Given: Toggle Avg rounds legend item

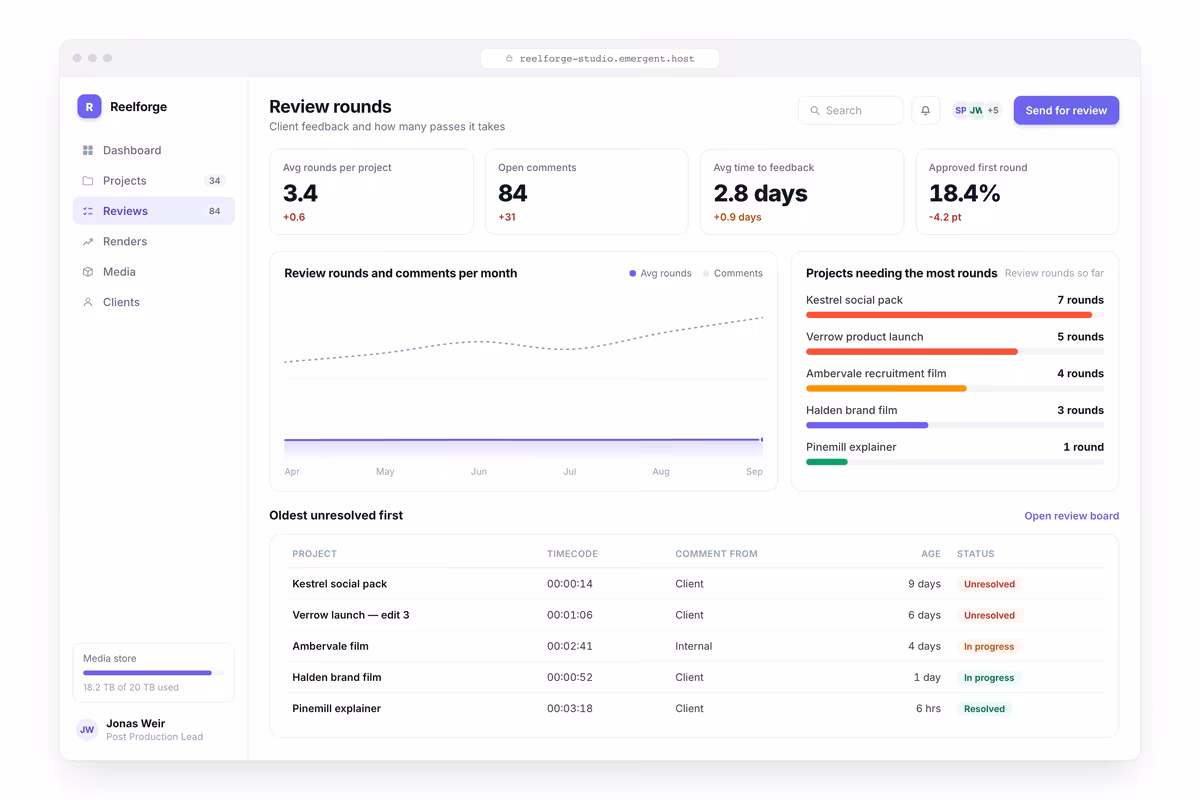Looking at the screenshot, I should coord(660,273).
